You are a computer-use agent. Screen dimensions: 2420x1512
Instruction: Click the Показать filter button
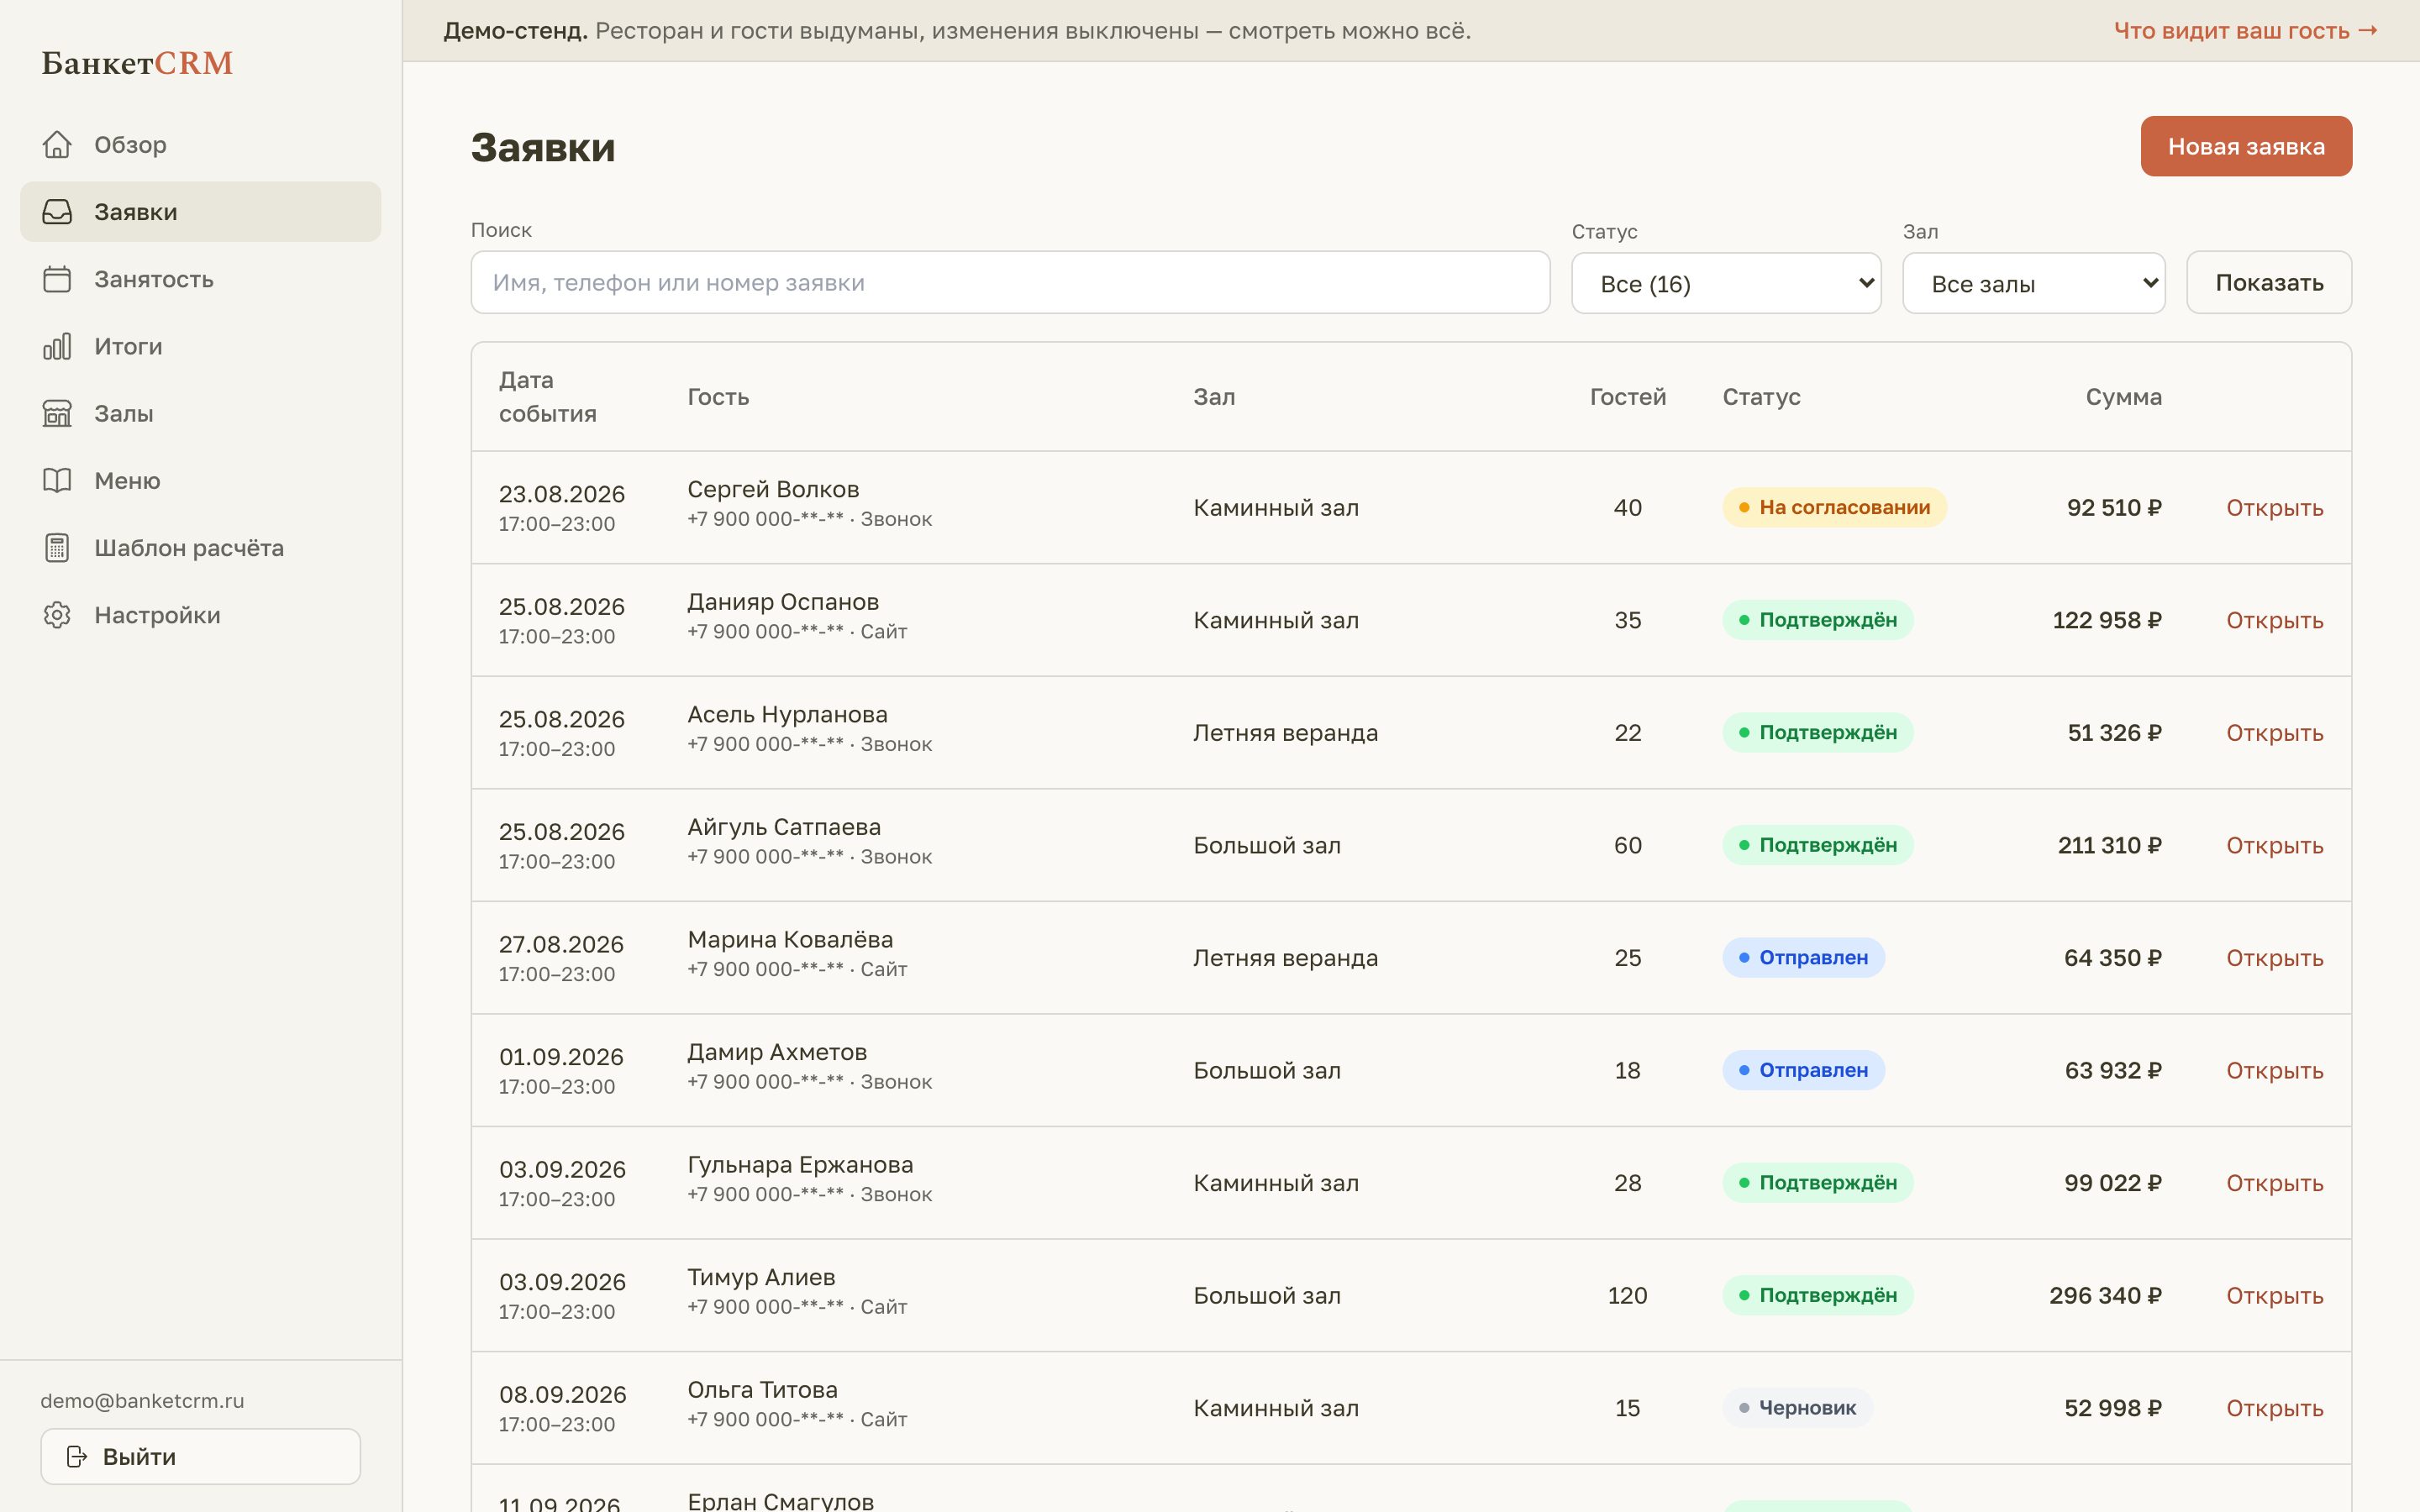point(2269,283)
